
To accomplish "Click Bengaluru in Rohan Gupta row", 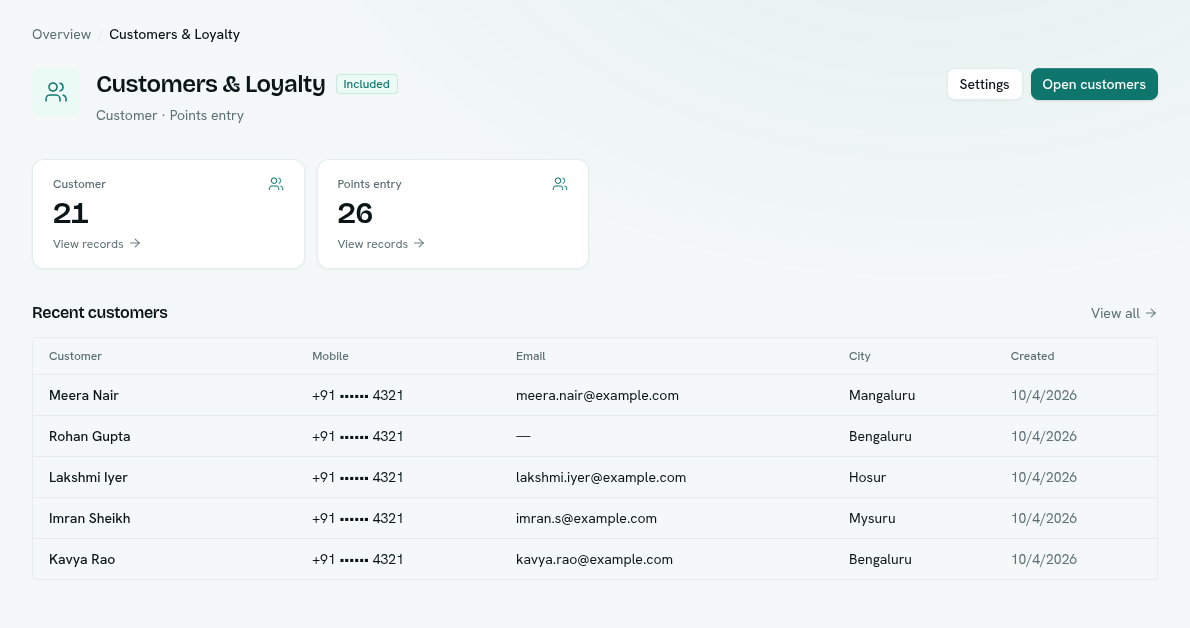I will click(880, 436).
